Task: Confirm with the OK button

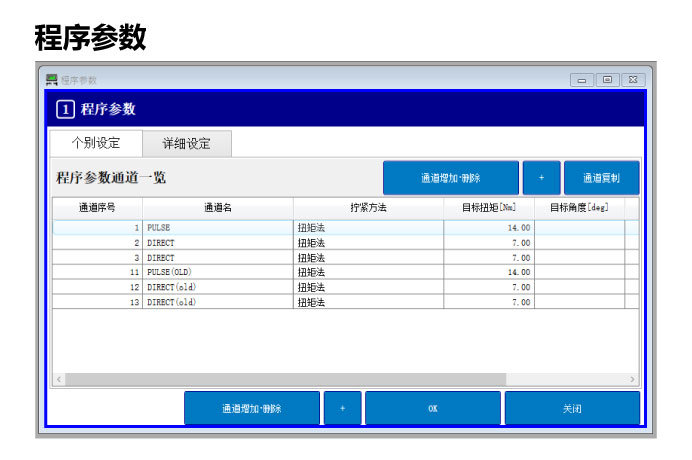Action: [x=433, y=408]
